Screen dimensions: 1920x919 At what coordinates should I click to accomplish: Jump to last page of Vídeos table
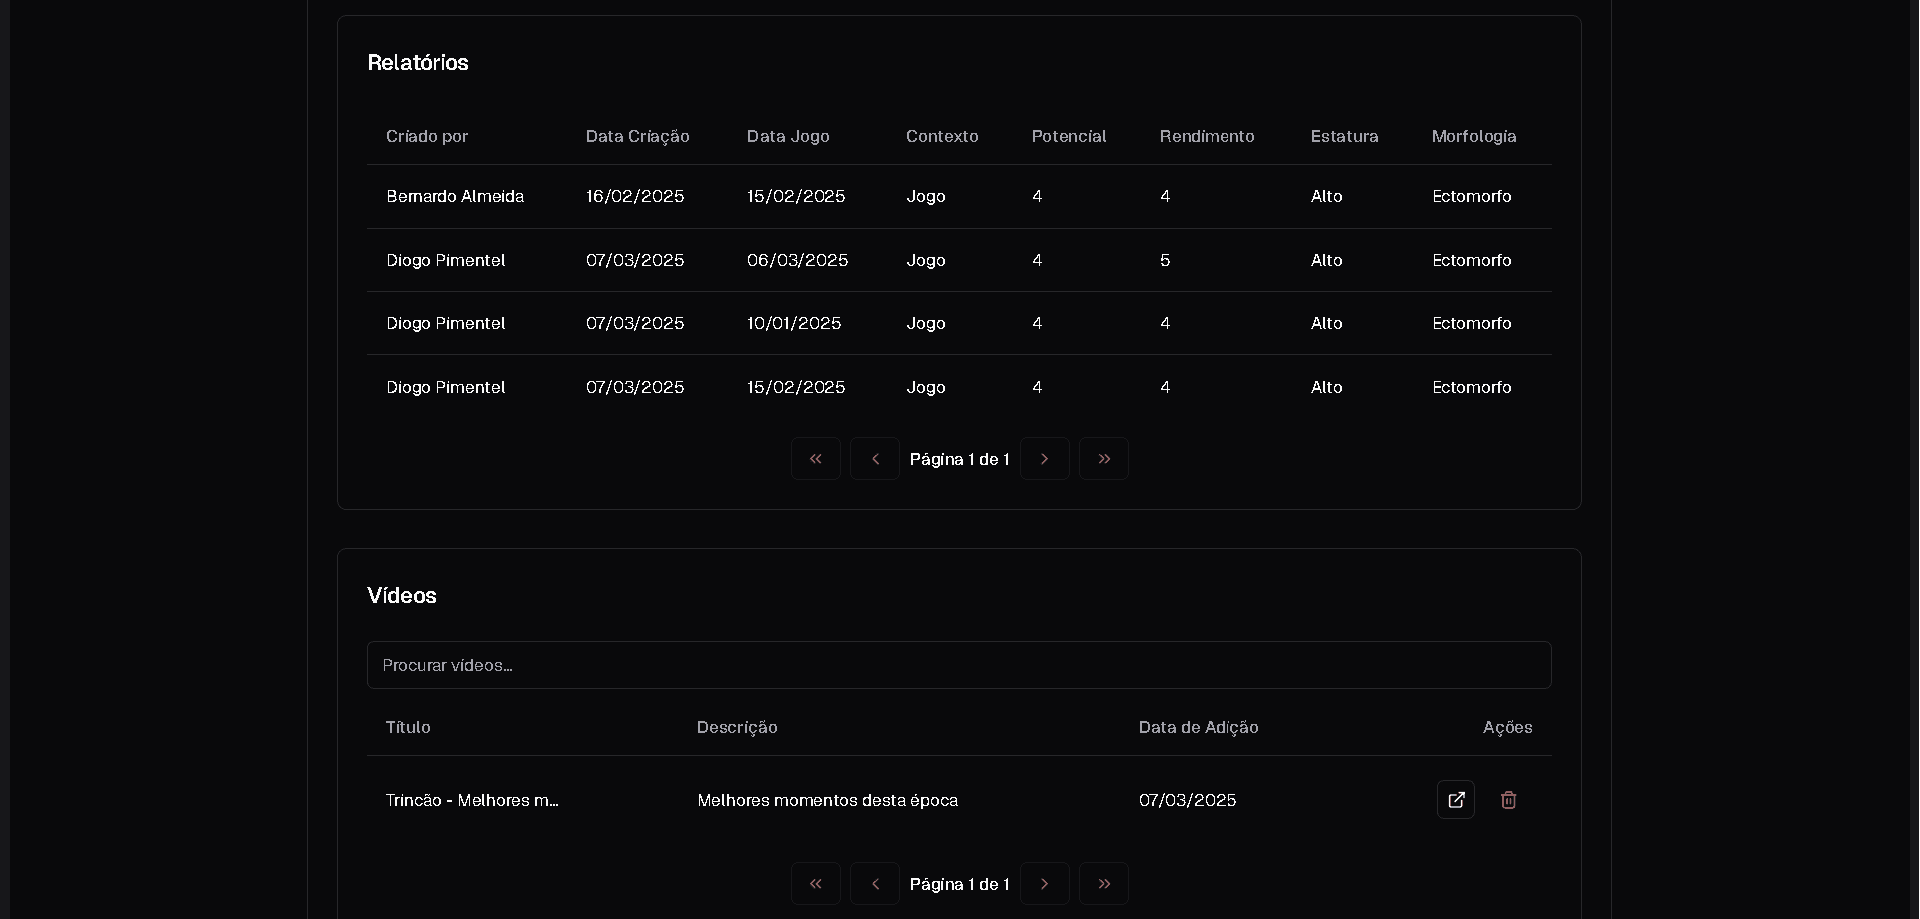1104,884
